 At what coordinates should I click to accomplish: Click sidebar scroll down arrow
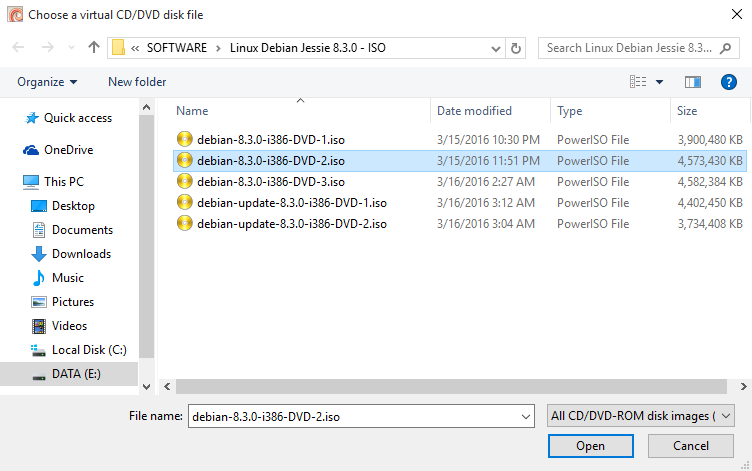pos(147,387)
